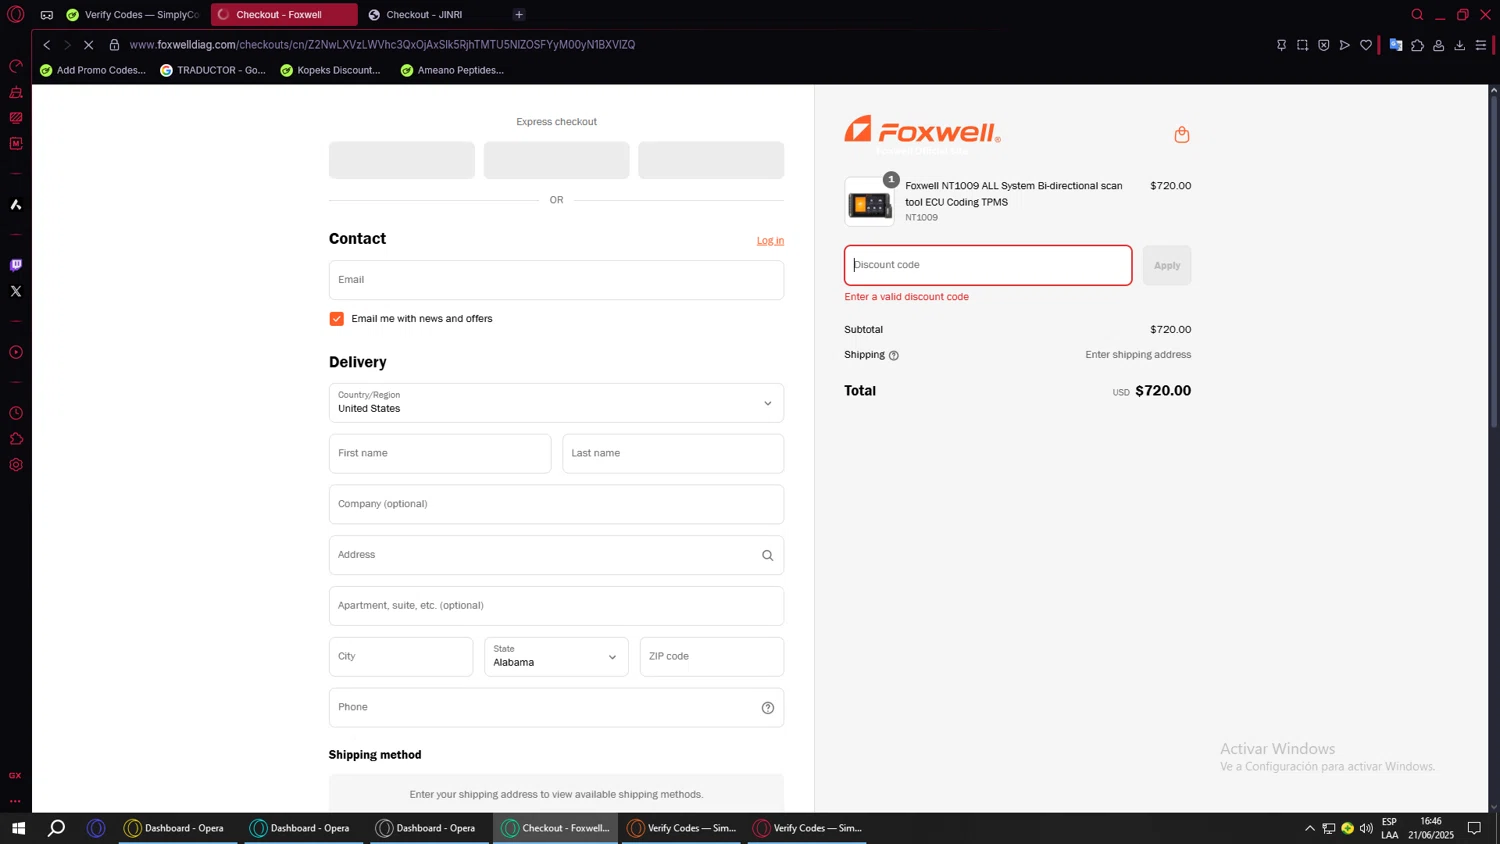Click Foxwell NT1009 product thumbnail

tap(870, 202)
